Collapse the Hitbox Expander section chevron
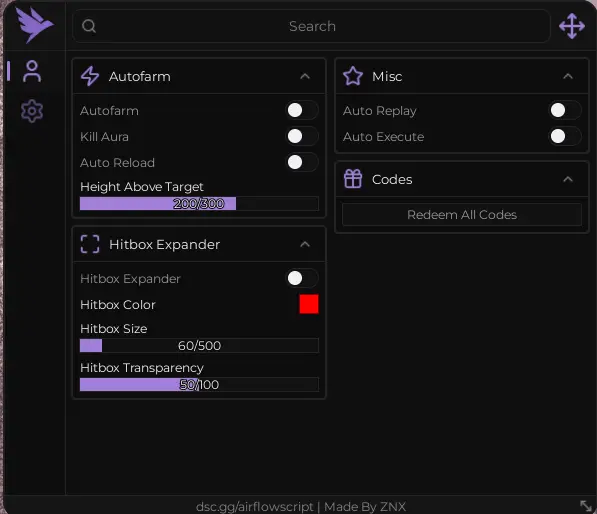This screenshot has width=597, height=514. click(305, 244)
